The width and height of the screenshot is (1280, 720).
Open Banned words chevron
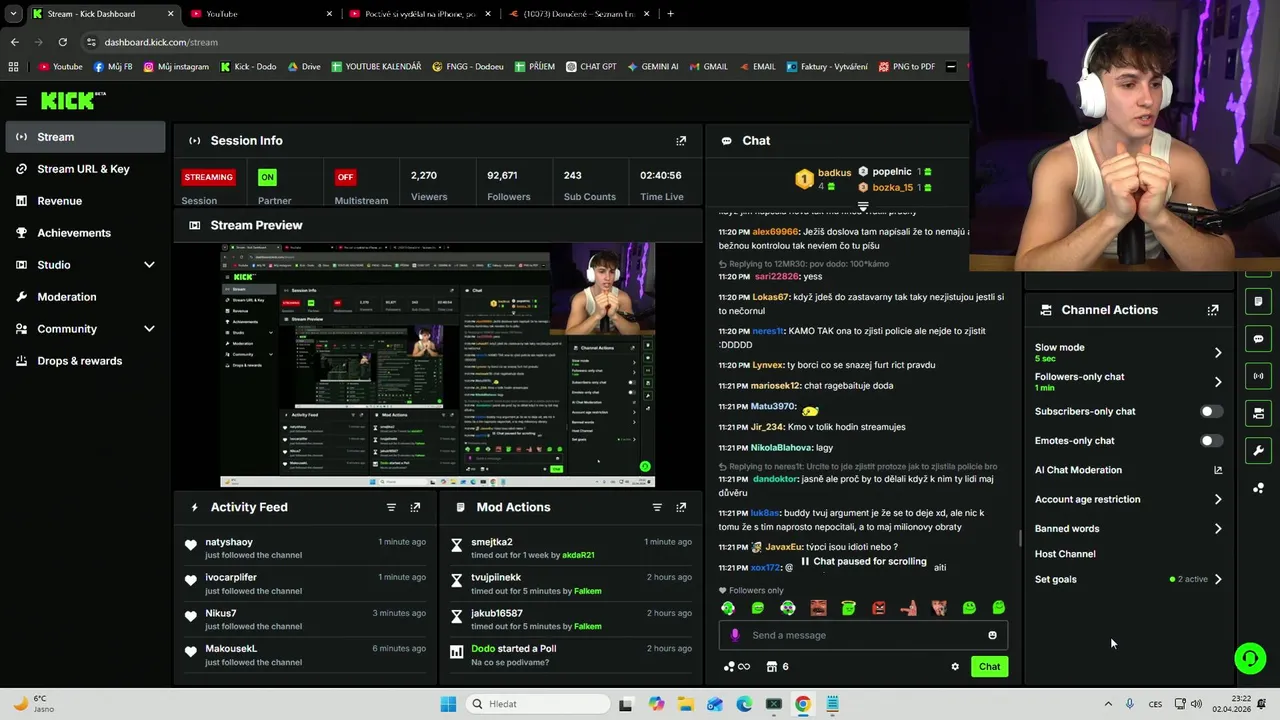point(1217,529)
